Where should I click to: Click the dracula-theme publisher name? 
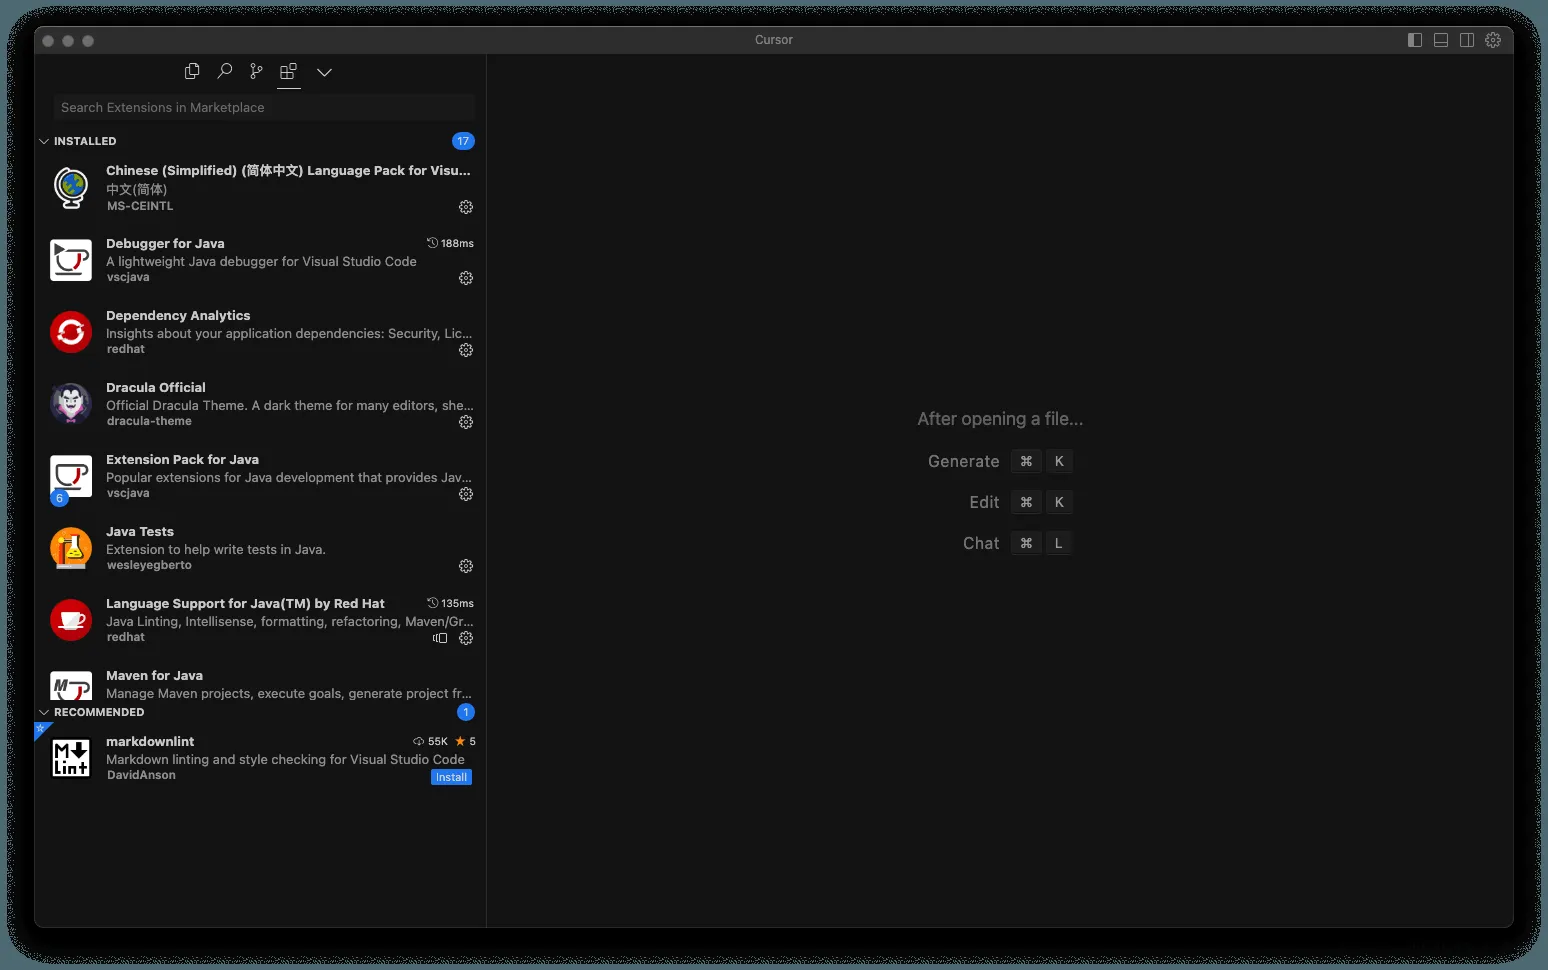click(x=149, y=421)
